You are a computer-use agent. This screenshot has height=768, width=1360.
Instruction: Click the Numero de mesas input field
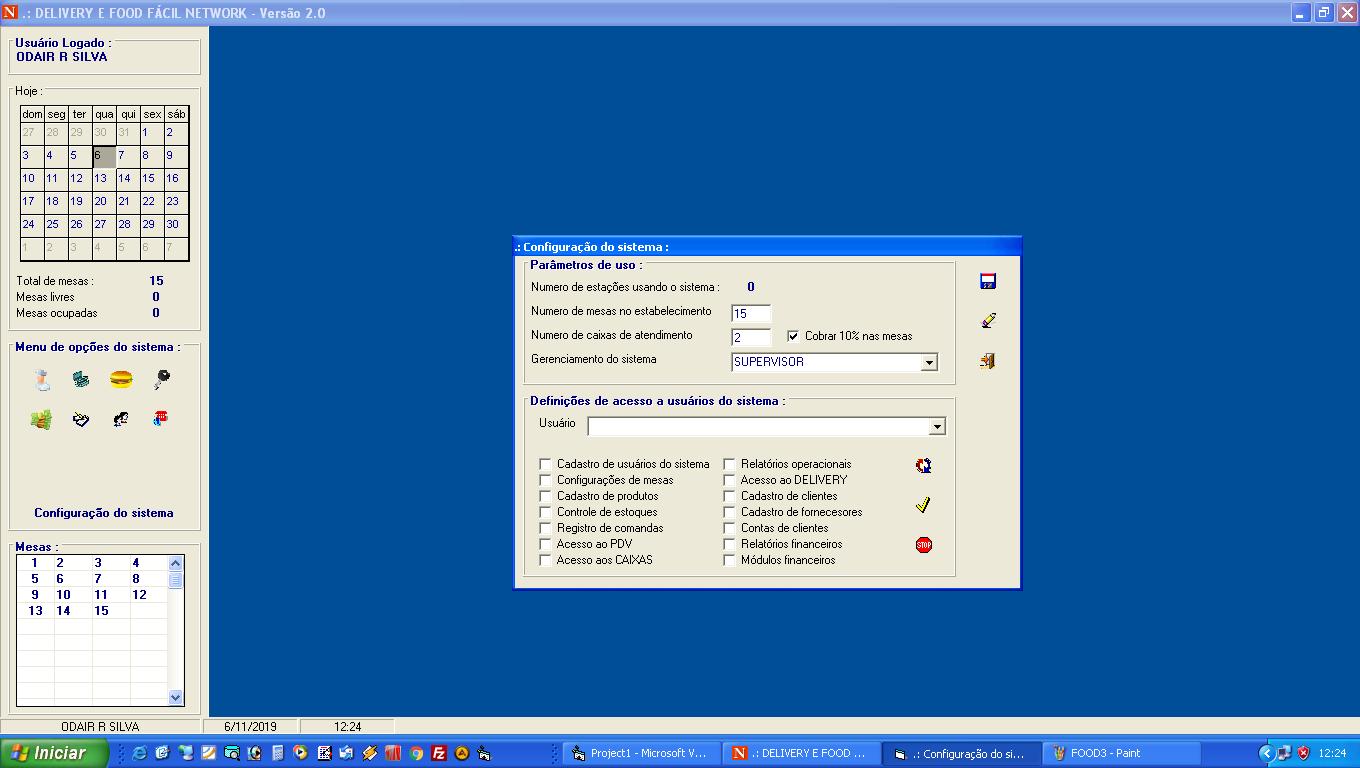pos(751,314)
